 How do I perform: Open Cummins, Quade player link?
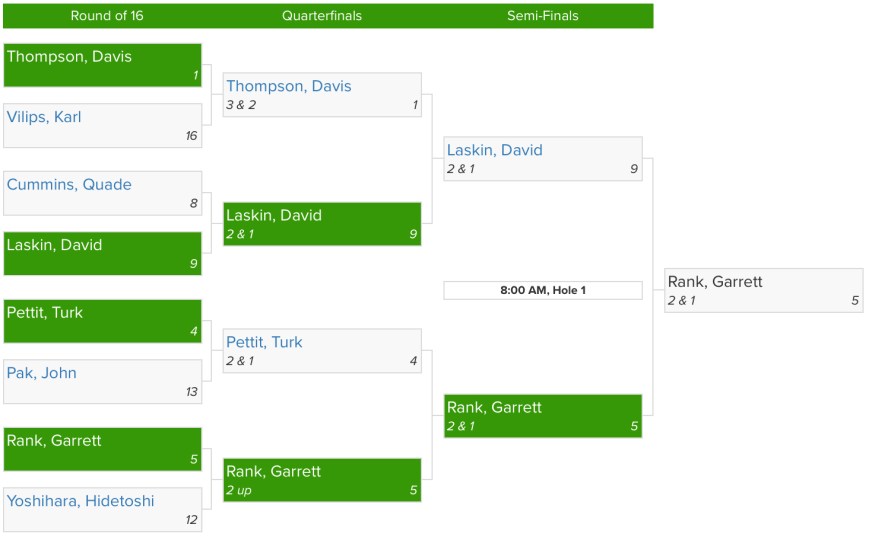[x=69, y=185]
